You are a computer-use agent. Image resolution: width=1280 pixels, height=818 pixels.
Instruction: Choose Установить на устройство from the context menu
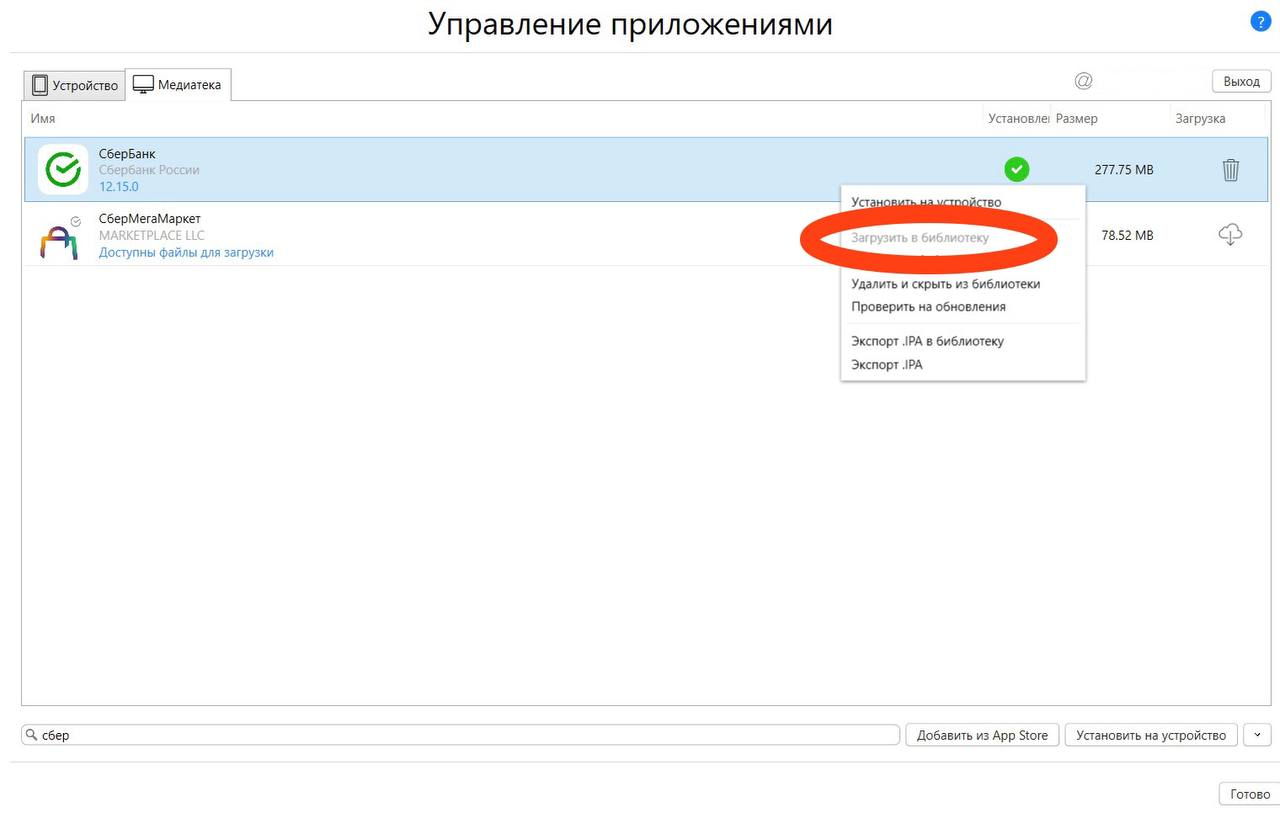pos(926,202)
